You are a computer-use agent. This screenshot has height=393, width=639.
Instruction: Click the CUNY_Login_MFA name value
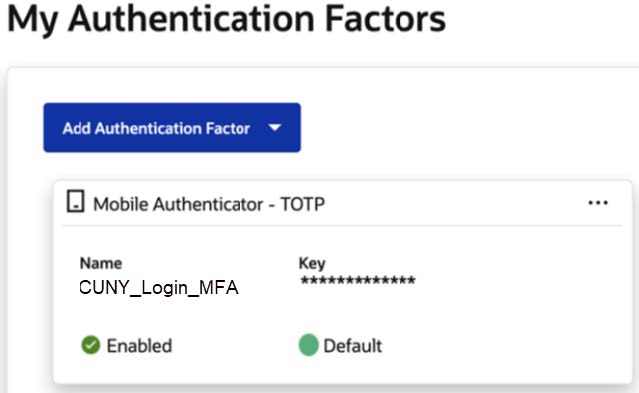pos(159,287)
